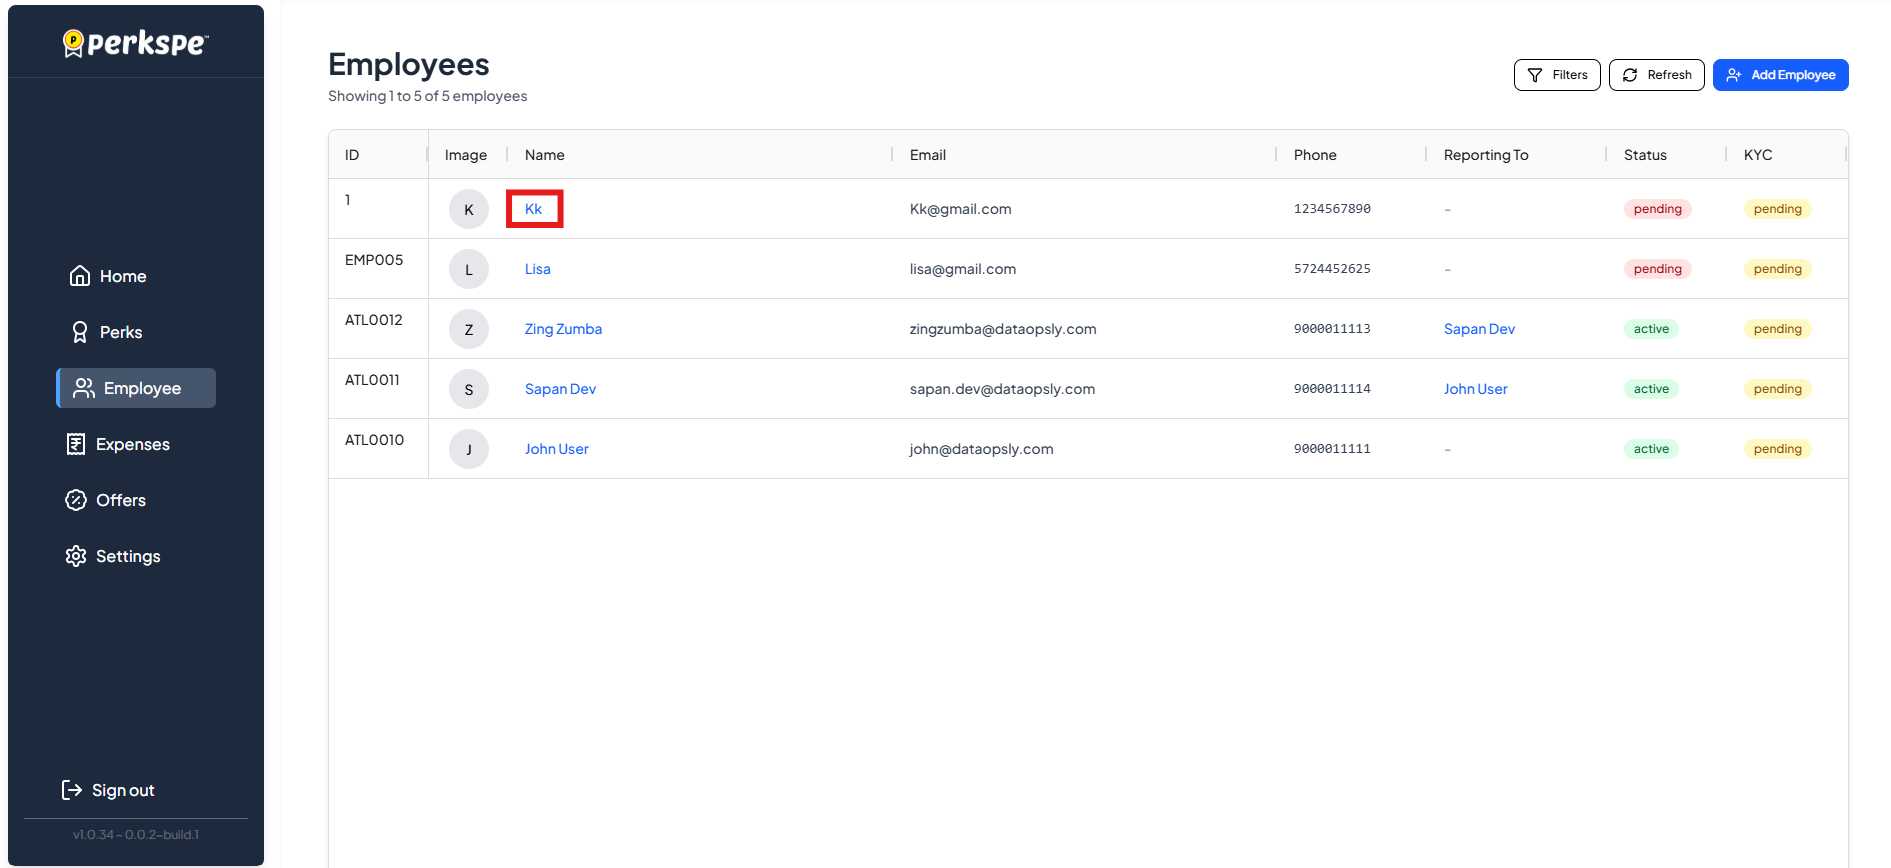Click the Expenses receipt icon
Viewport: 1891px width, 868px height.
pos(76,444)
